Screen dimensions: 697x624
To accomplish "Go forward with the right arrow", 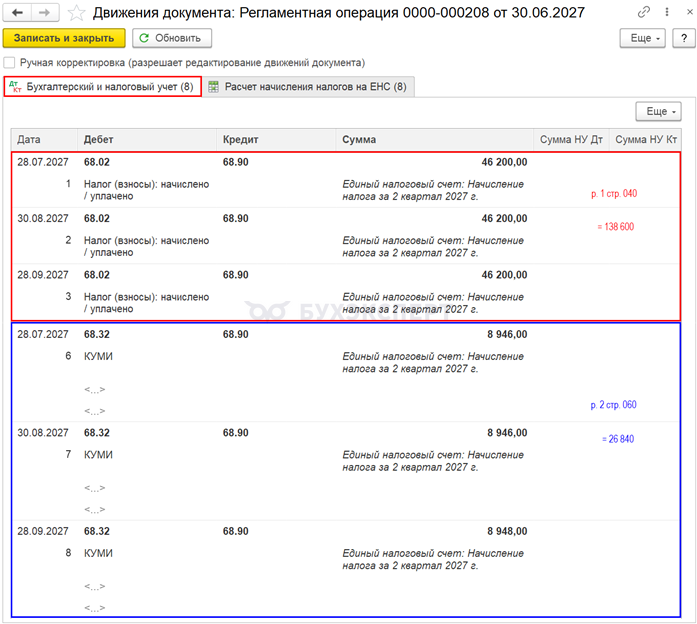I will [45, 12].
